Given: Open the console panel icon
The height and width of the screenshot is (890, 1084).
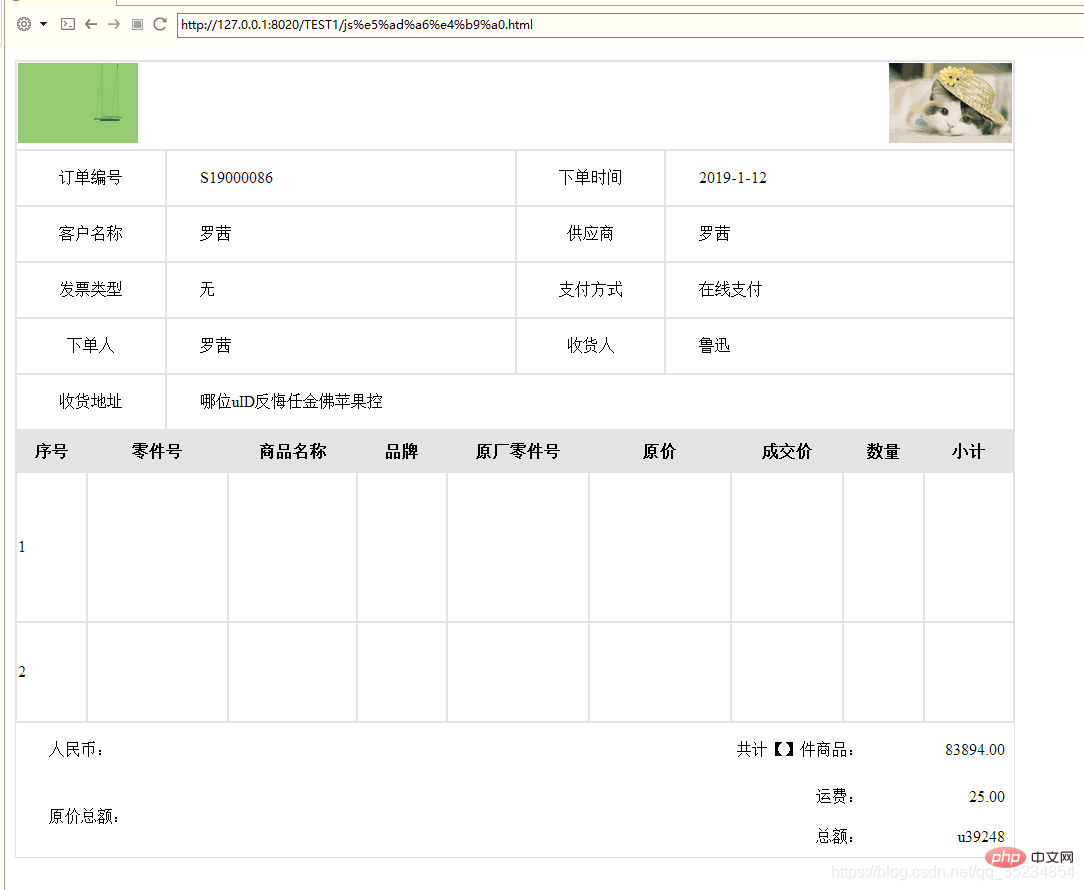Looking at the screenshot, I should coord(68,24).
